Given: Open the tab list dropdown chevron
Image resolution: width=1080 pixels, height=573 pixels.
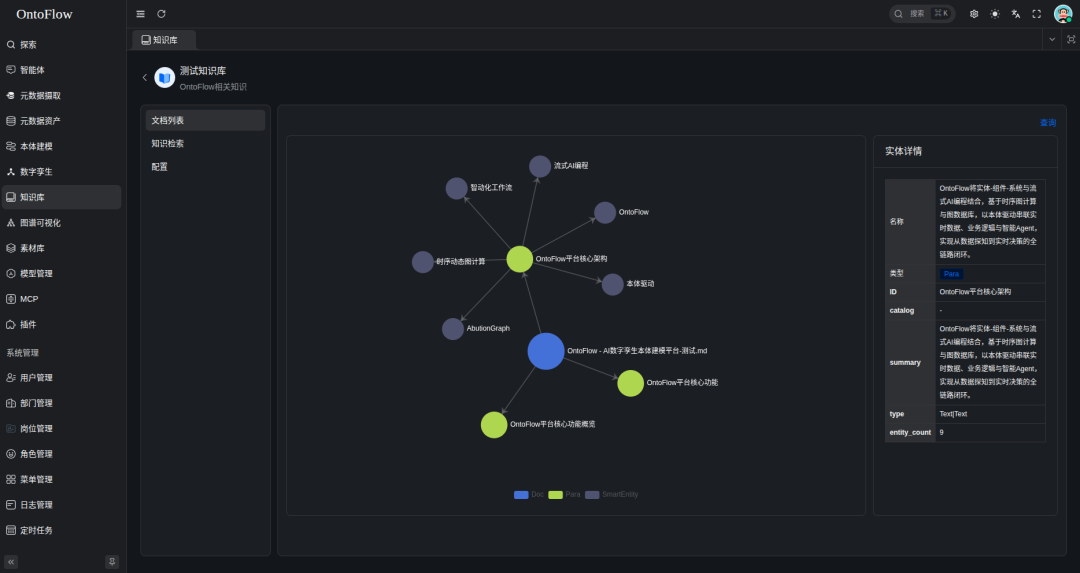Looking at the screenshot, I should coord(1052,39).
